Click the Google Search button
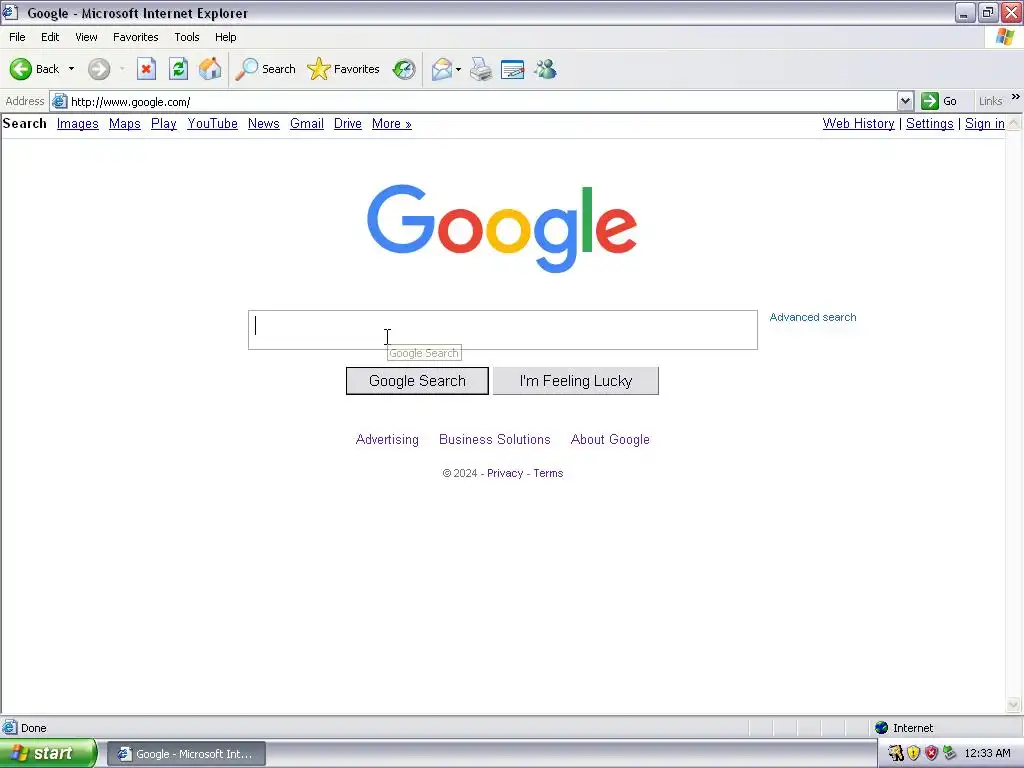This screenshot has width=1024, height=768. pos(417,381)
